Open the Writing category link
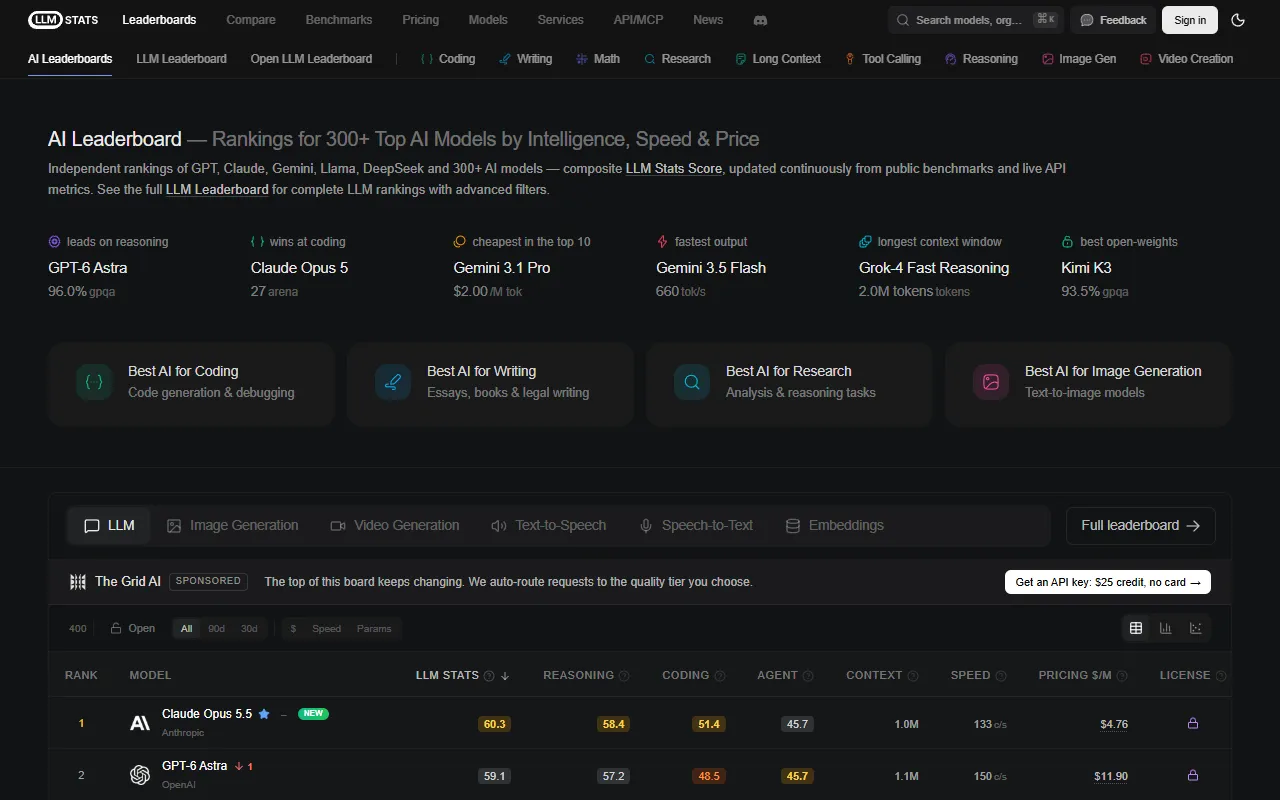The image size is (1280, 800). coord(525,59)
